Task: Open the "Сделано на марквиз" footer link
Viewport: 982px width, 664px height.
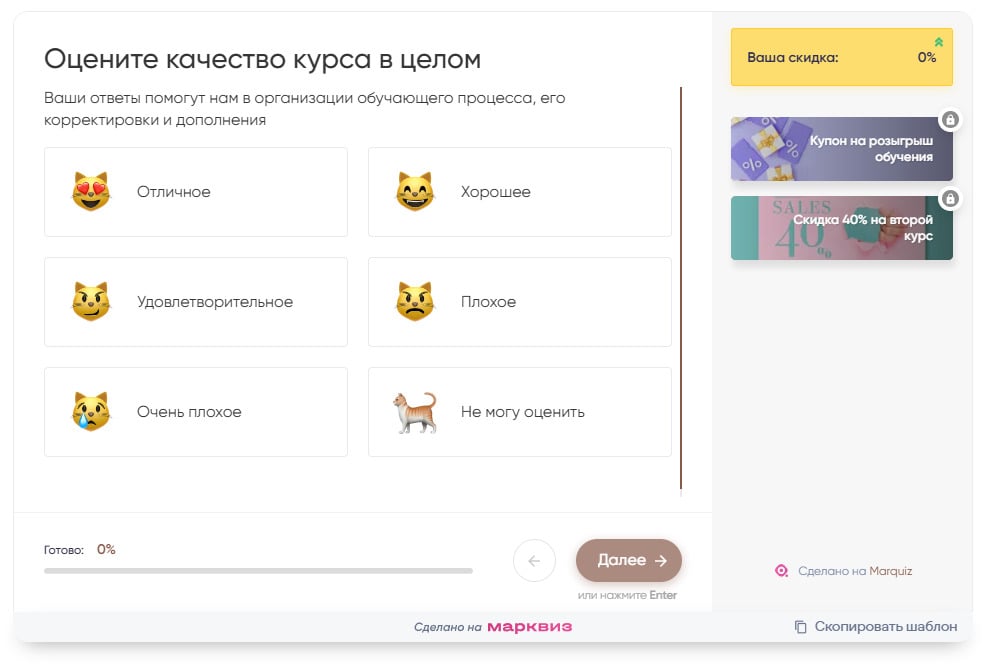Action: click(x=491, y=625)
